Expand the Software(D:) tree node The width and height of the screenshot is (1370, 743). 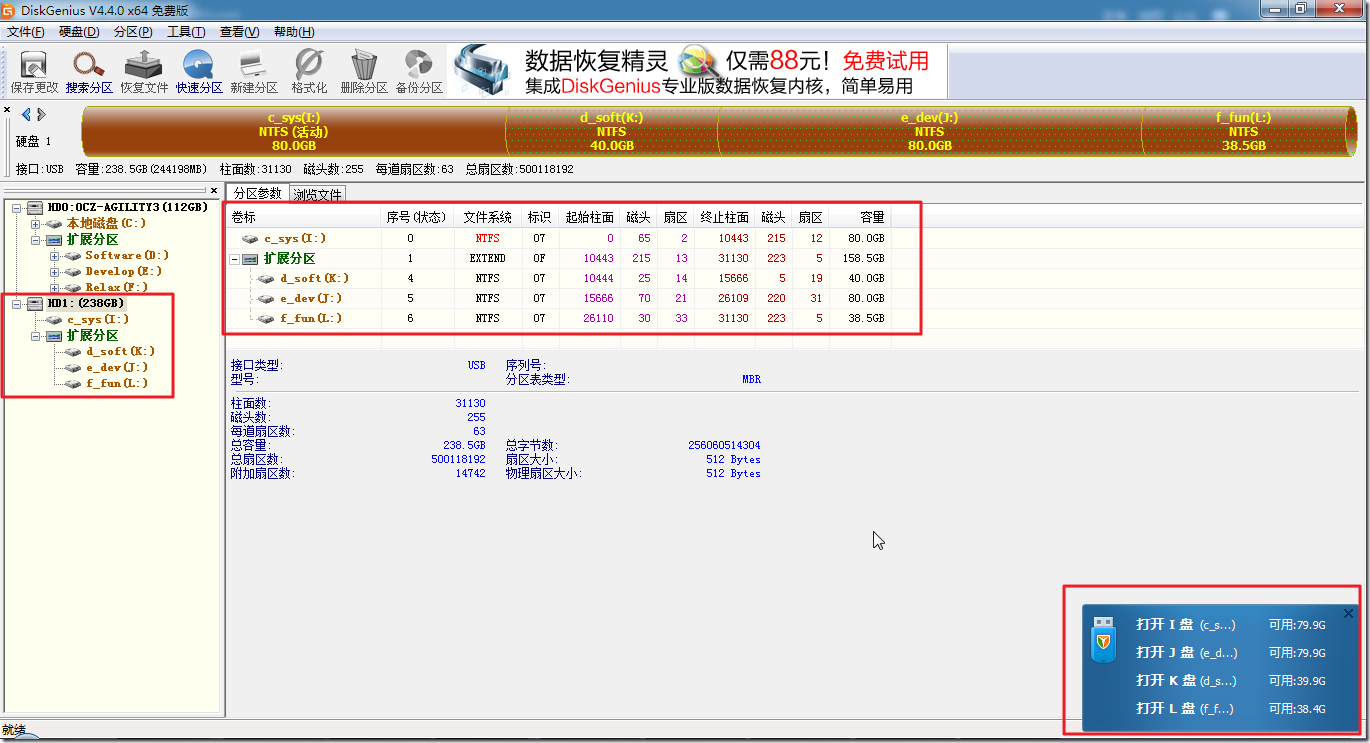pyautogui.click(x=54, y=255)
